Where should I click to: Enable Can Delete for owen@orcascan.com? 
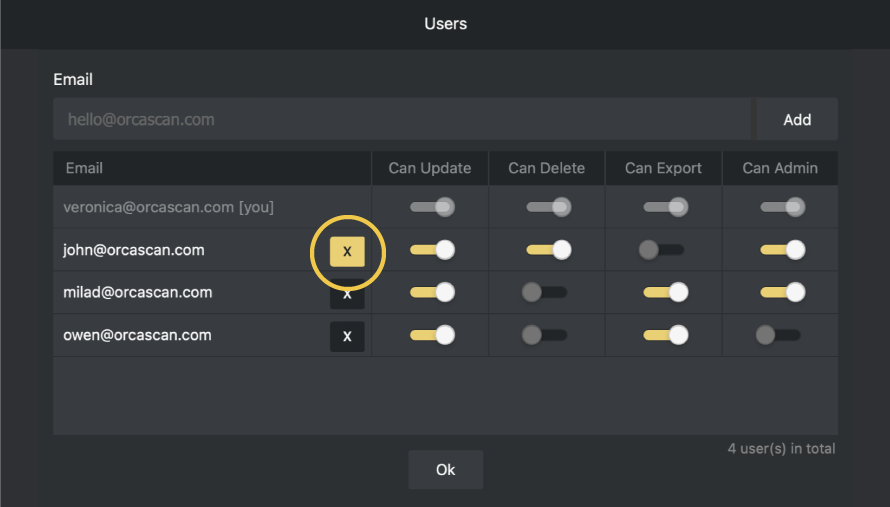(546, 335)
